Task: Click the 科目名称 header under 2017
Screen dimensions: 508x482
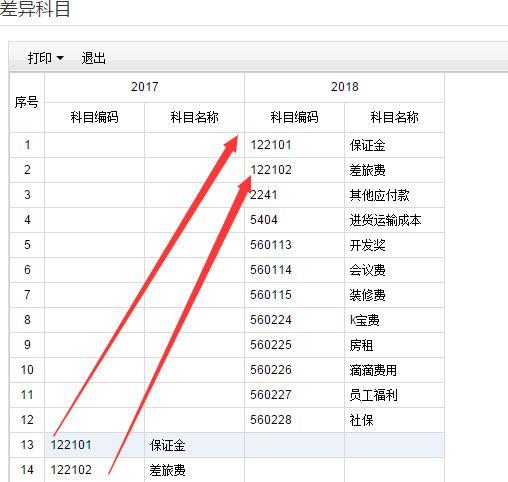Action: 194,117
